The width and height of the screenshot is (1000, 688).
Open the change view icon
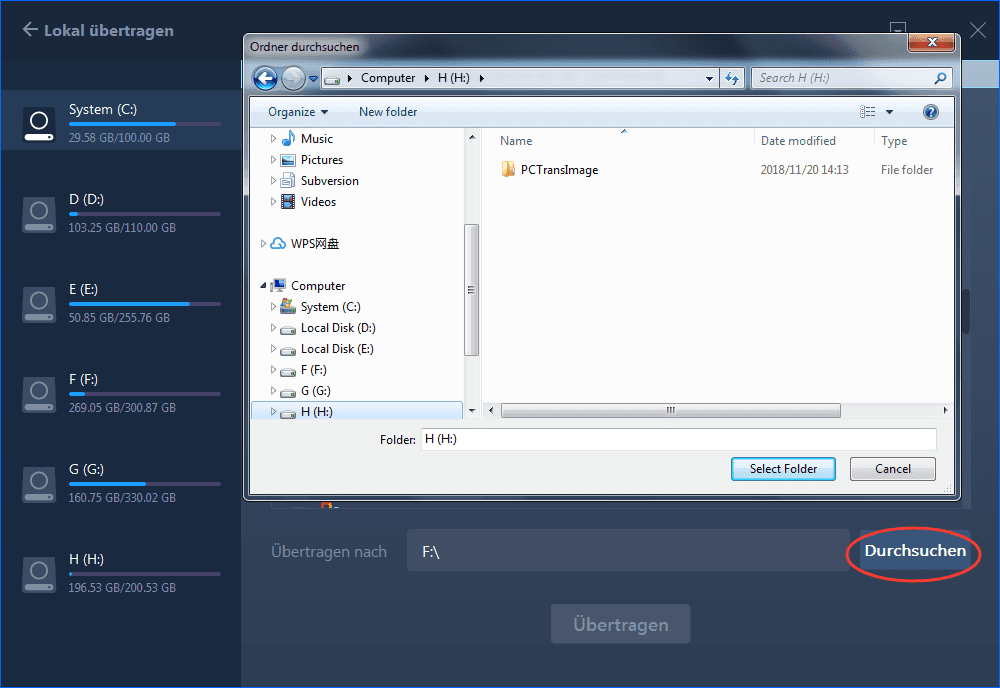(867, 112)
